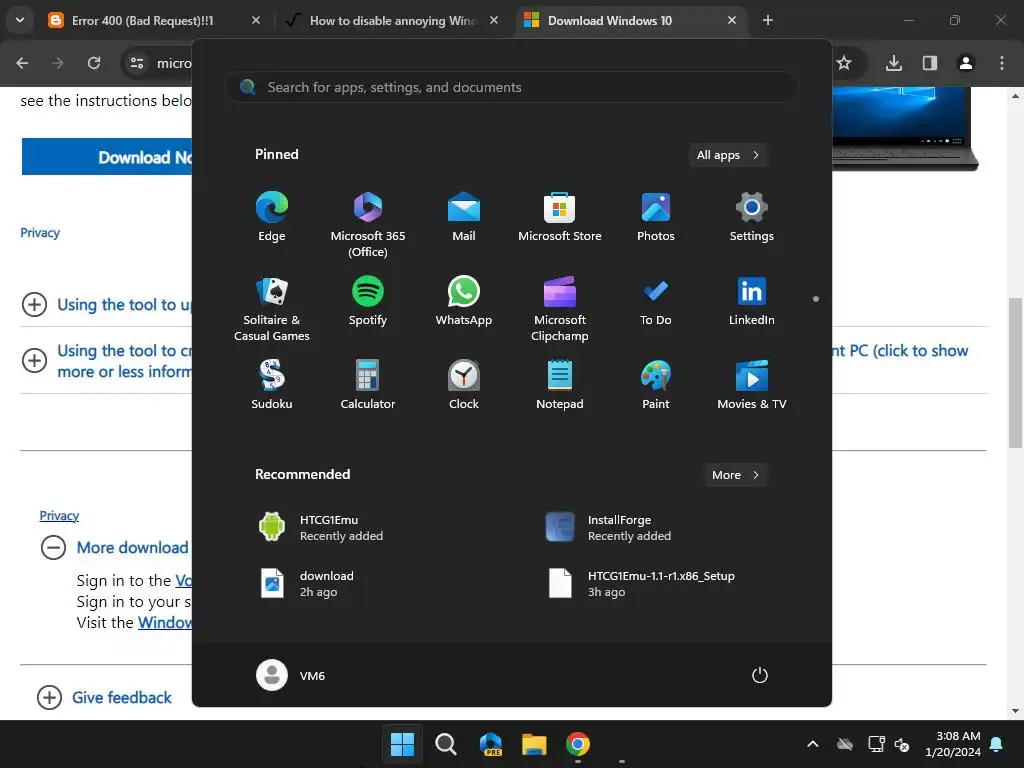Close the Error 400 tab
Image resolution: width=1024 pixels, height=768 pixels.
(x=256, y=20)
